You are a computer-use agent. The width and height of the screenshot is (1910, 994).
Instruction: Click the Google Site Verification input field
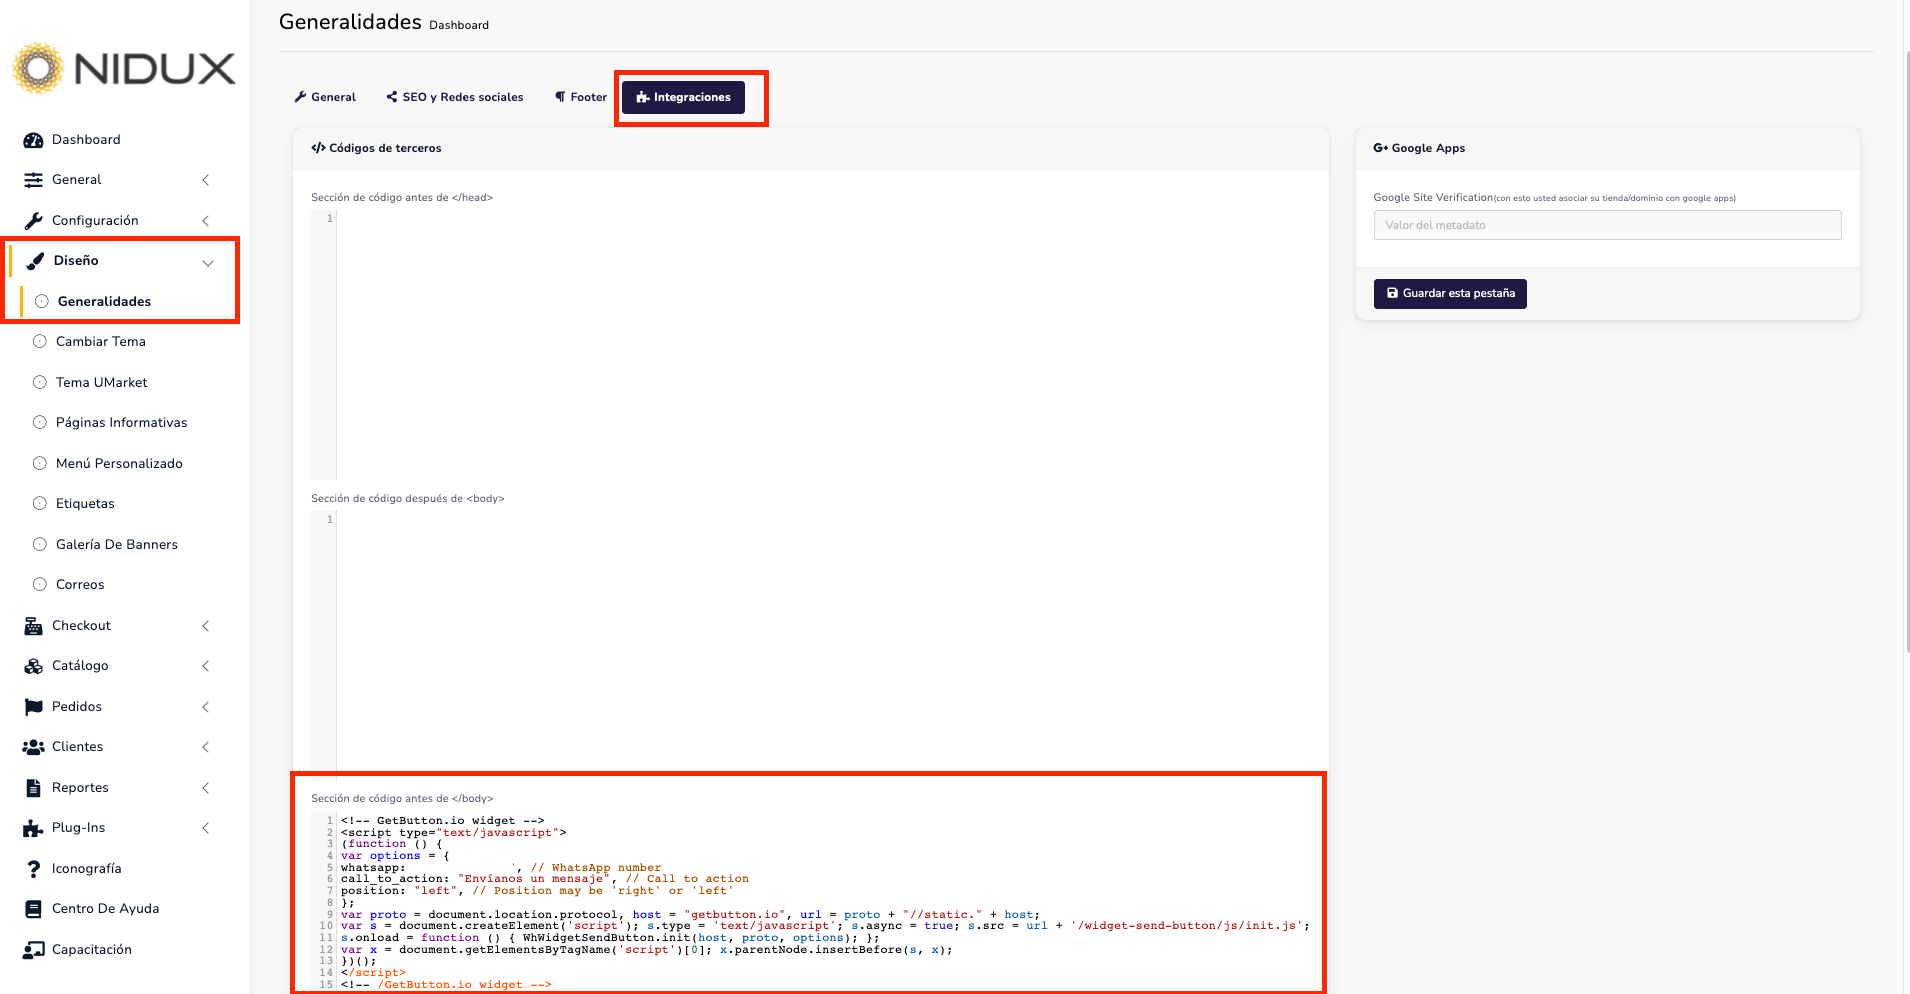(1607, 225)
